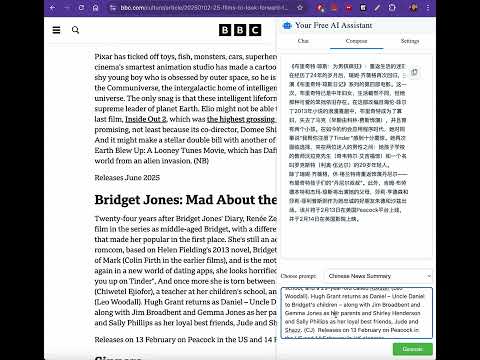Reload the current BBC page
The image size is (480, 360).
click(81, 8)
